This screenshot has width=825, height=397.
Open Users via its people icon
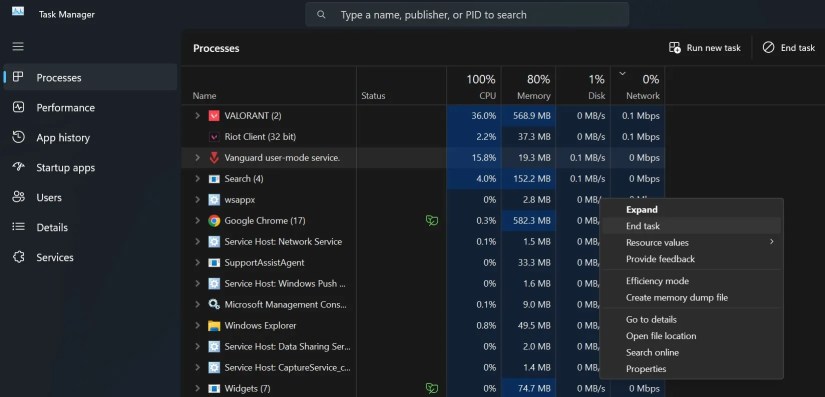(x=18, y=197)
